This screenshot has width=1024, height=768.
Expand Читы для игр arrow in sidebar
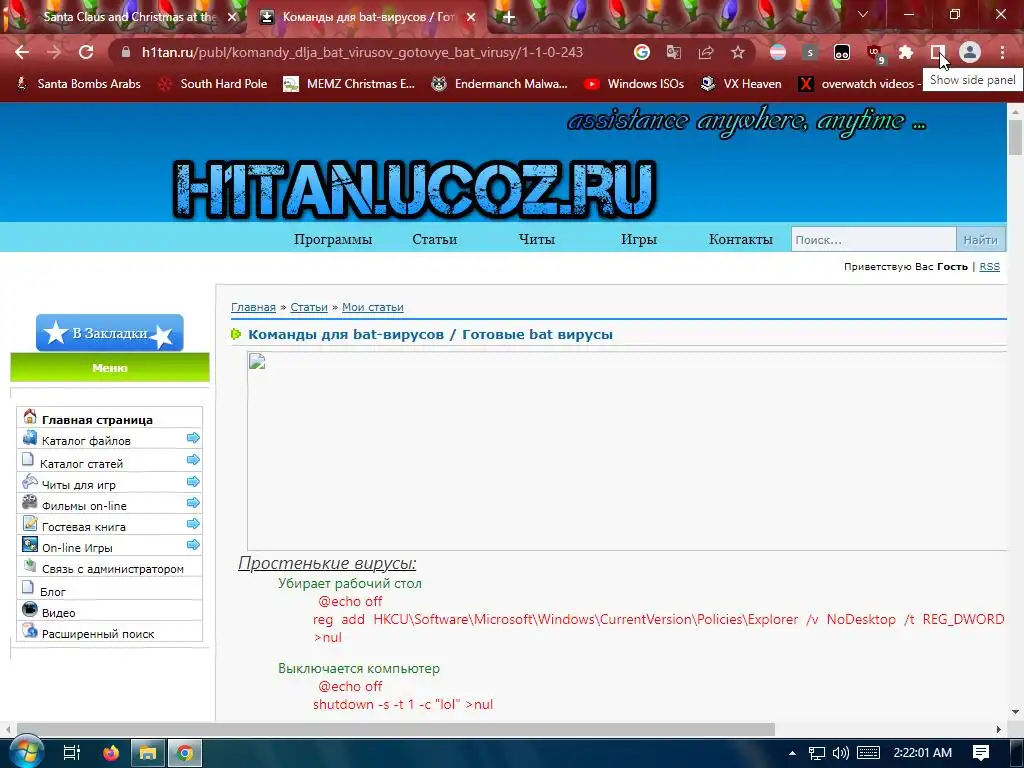point(193,481)
